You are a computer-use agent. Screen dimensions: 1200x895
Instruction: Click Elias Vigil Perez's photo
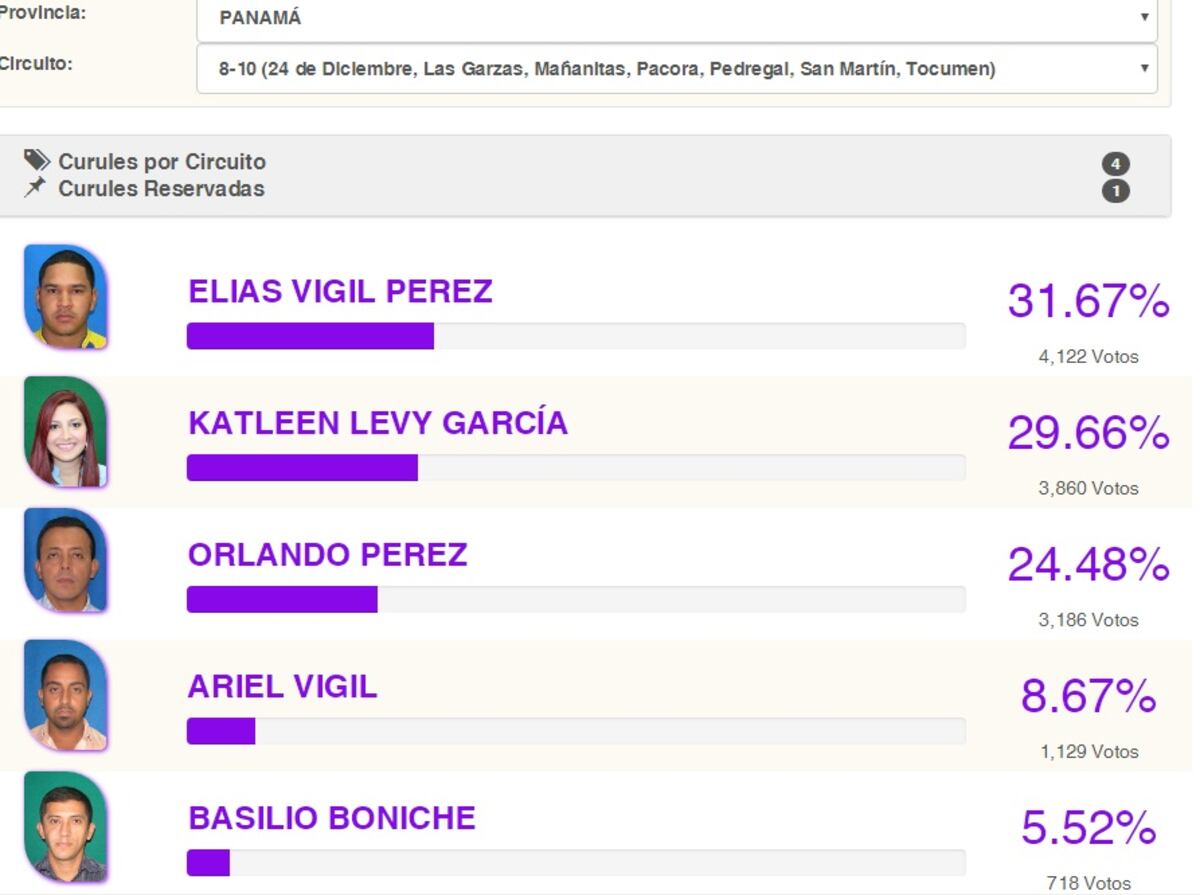pyautogui.click(x=66, y=297)
